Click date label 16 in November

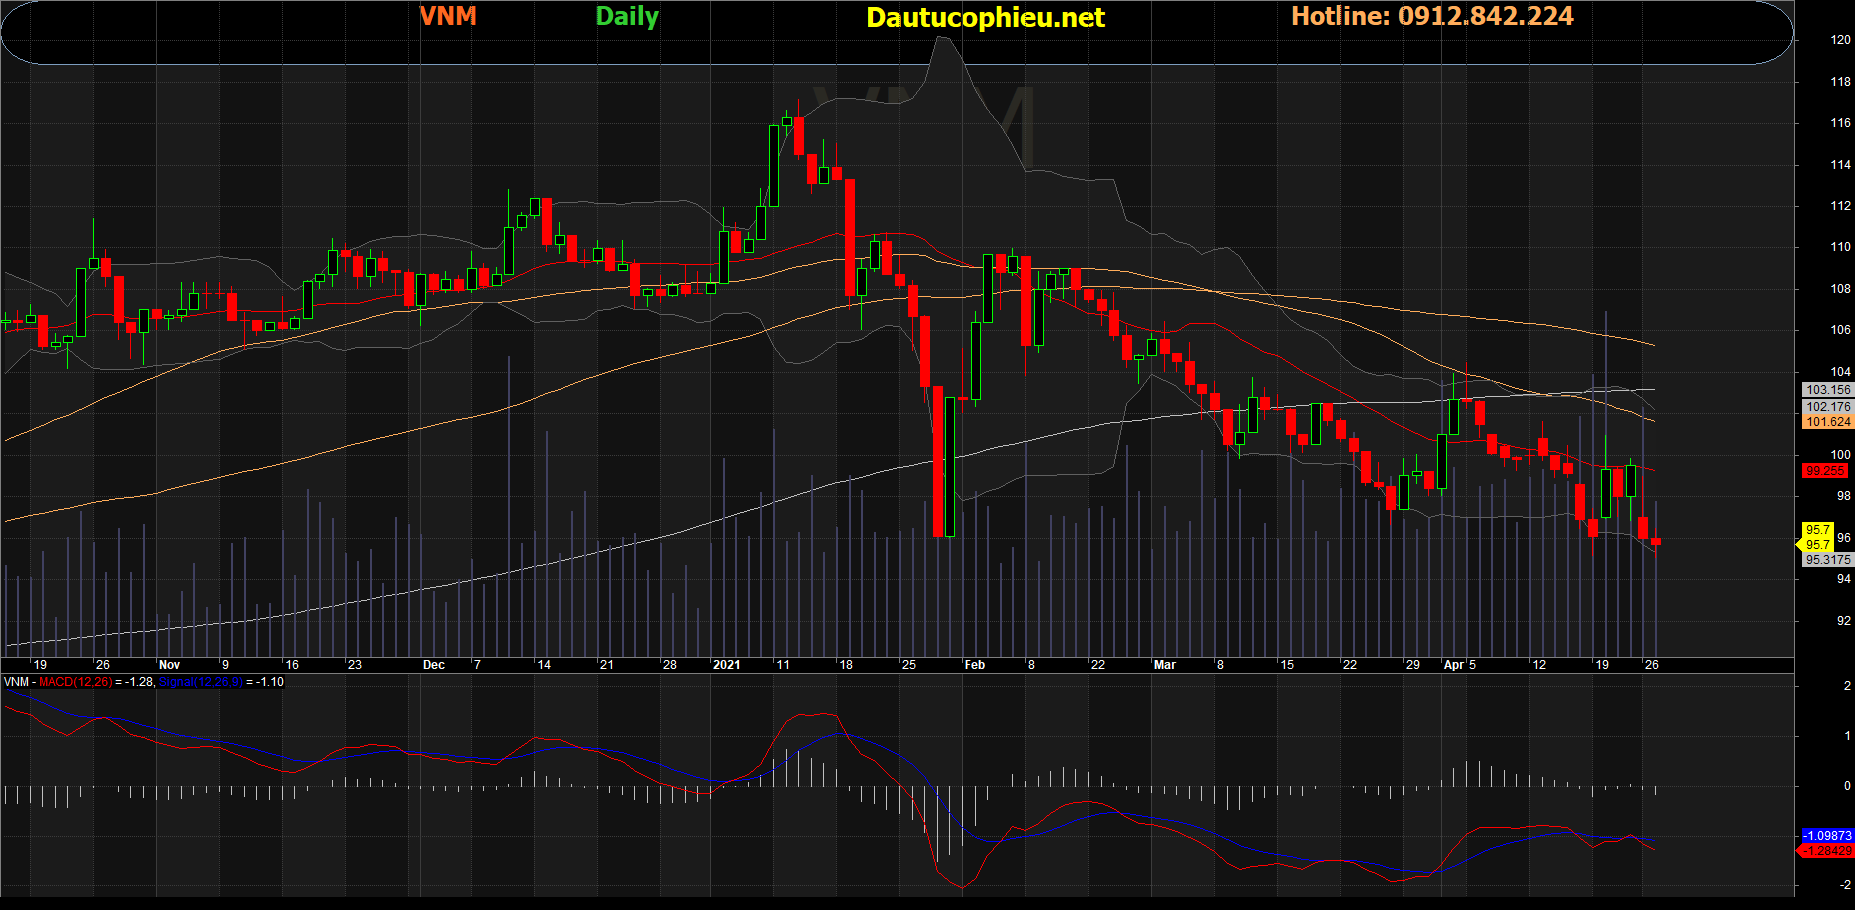(292, 665)
